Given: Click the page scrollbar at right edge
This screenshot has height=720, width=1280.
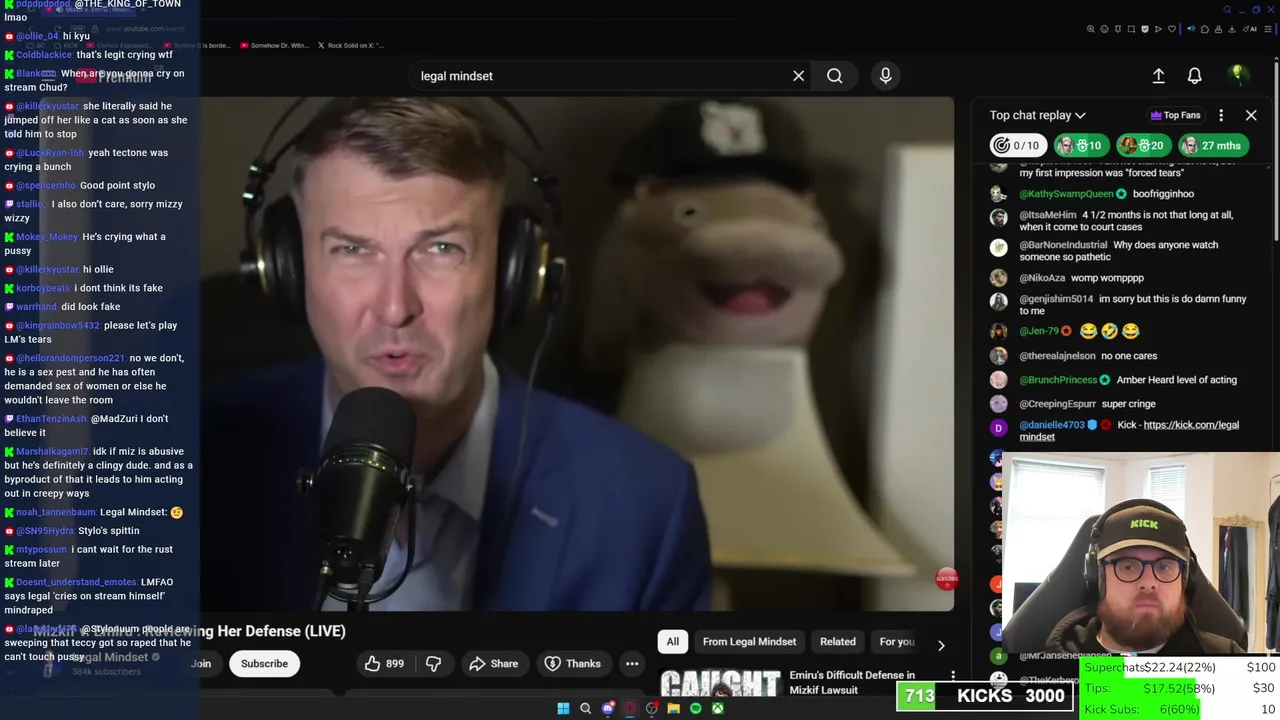Looking at the screenshot, I should coord(1276,150).
